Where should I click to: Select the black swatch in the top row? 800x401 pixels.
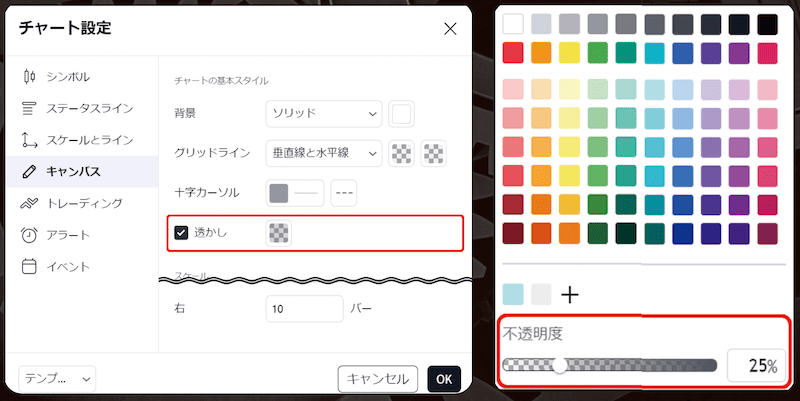767,24
